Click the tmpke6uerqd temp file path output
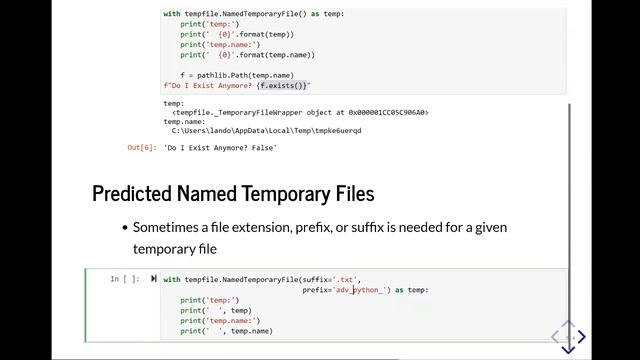640x360 pixels. (x=266, y=131)
